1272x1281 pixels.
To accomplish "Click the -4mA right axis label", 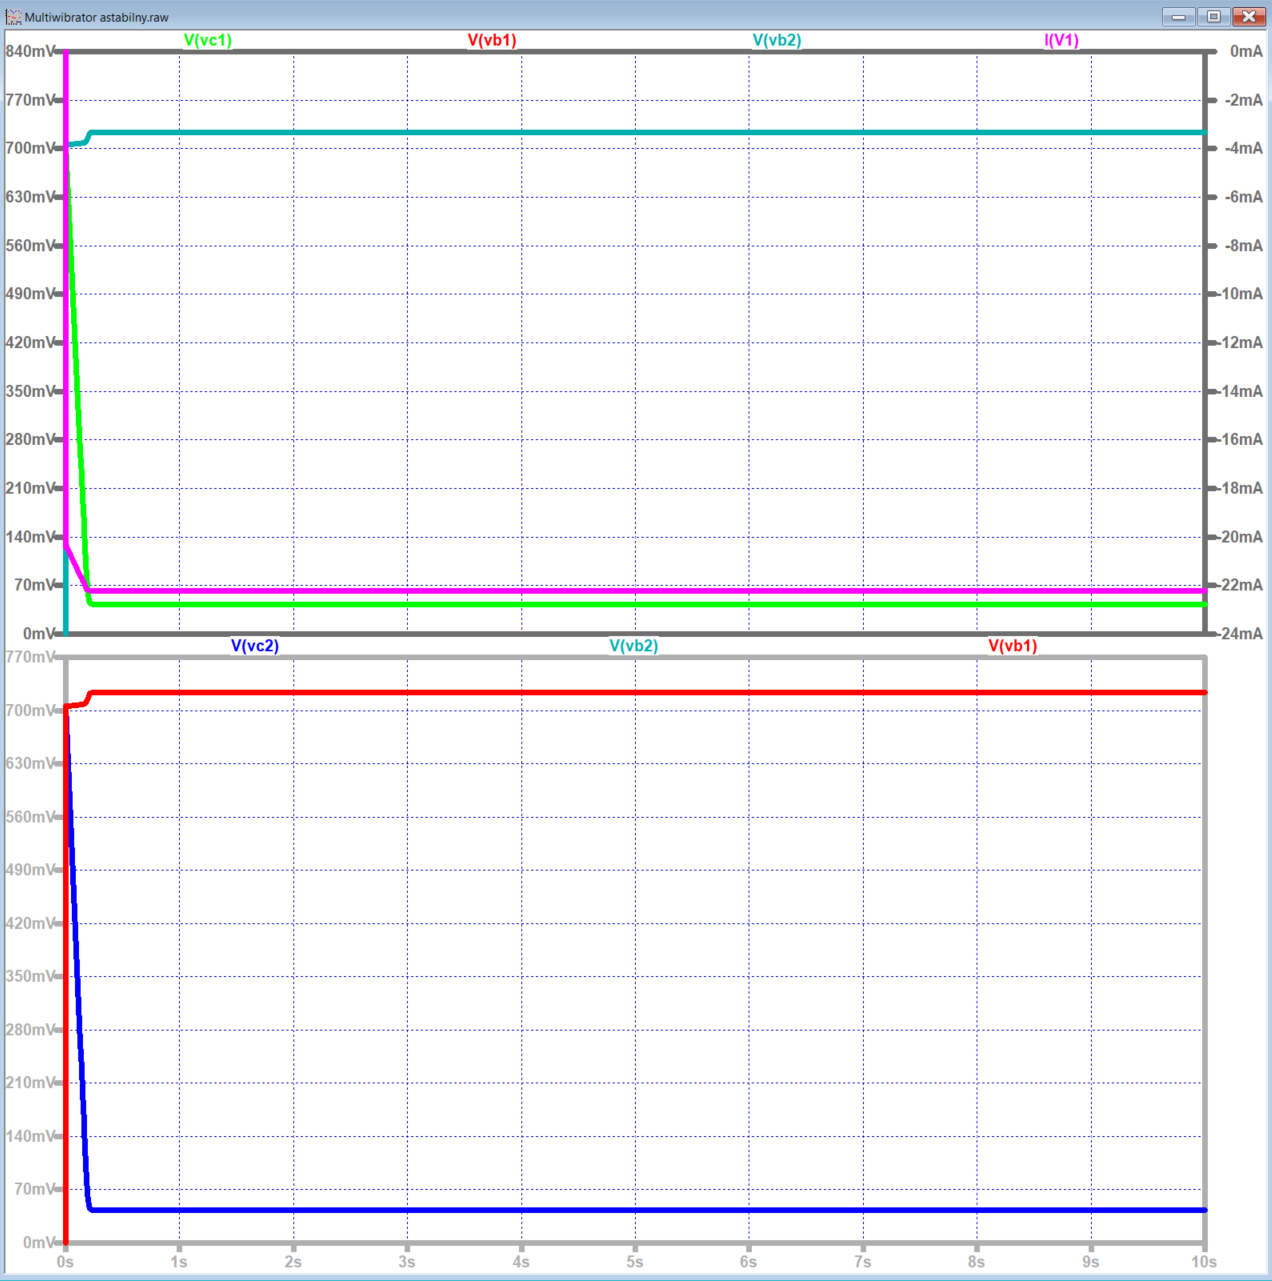I will [1243, 148].
